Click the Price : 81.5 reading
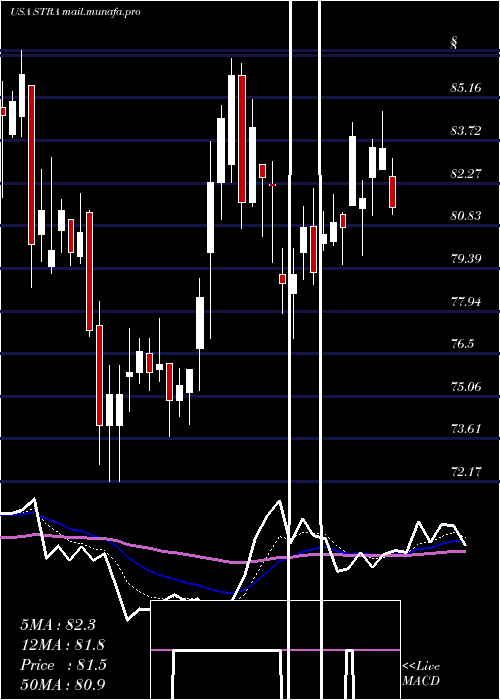 click(x=63, y=665)
